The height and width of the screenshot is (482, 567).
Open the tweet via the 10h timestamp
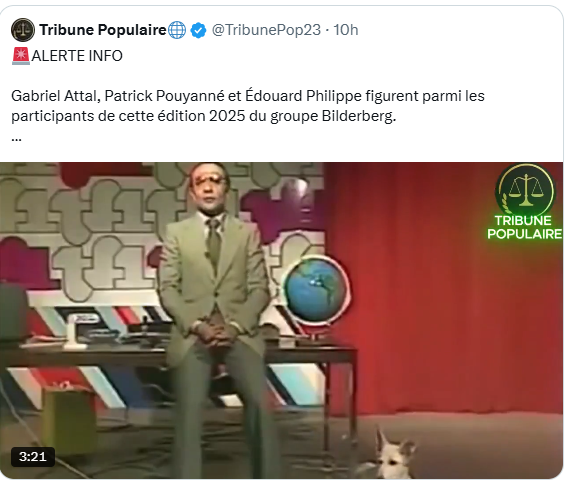coord(346,30)
